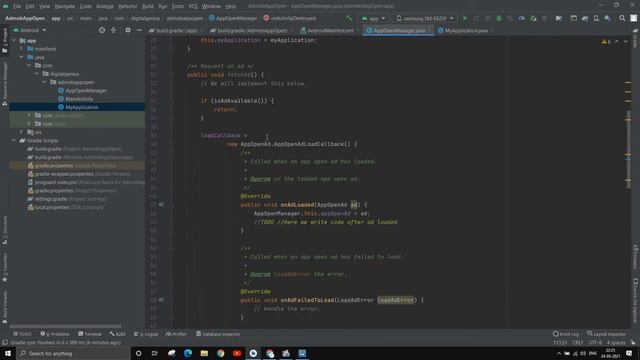
Task: Click the Task View taskbar icon
Action: 155,353
